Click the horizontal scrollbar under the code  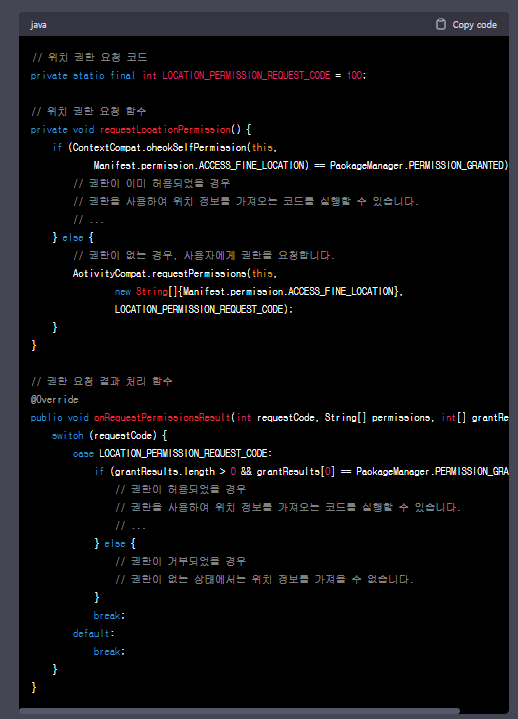pos(239,711)
